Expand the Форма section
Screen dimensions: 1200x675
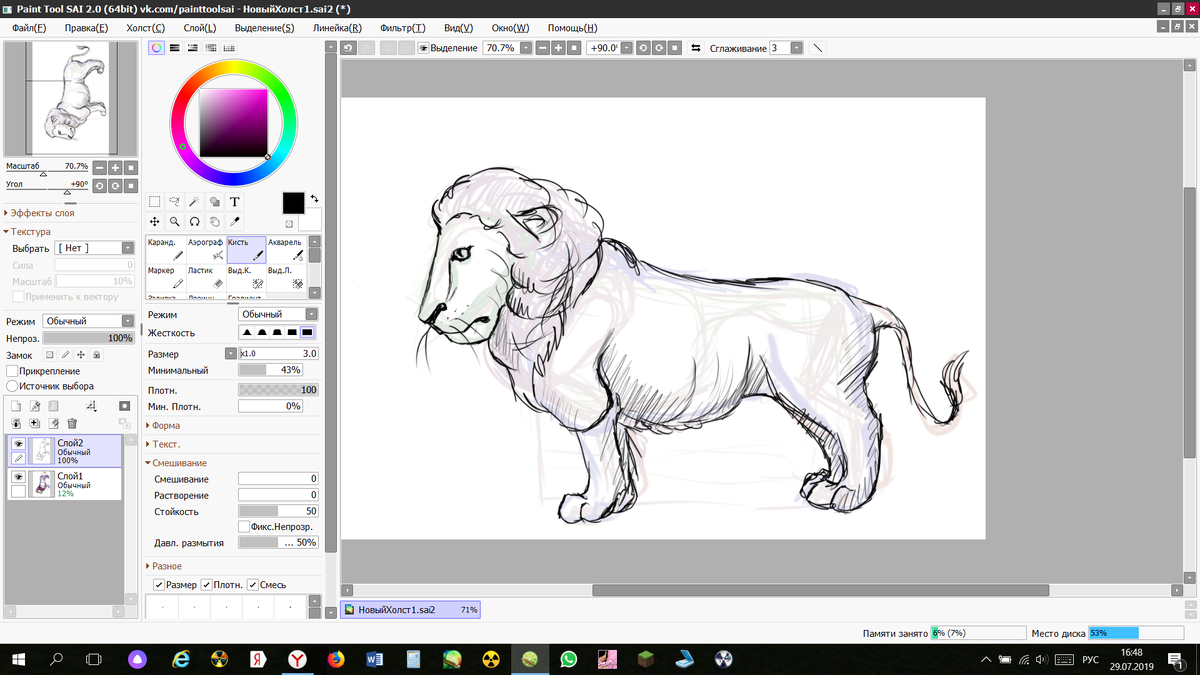click(165, 425)
